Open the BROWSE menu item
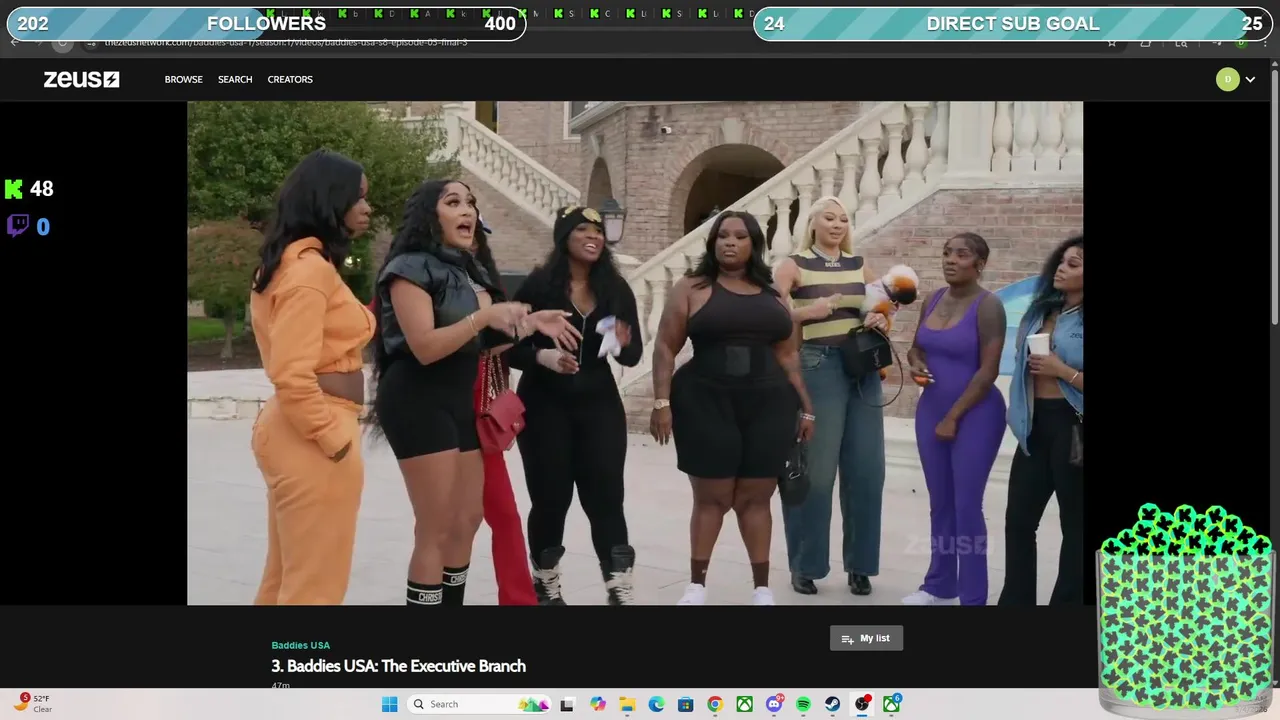Viewport: 1280px width, 720px height. point(184,79)
